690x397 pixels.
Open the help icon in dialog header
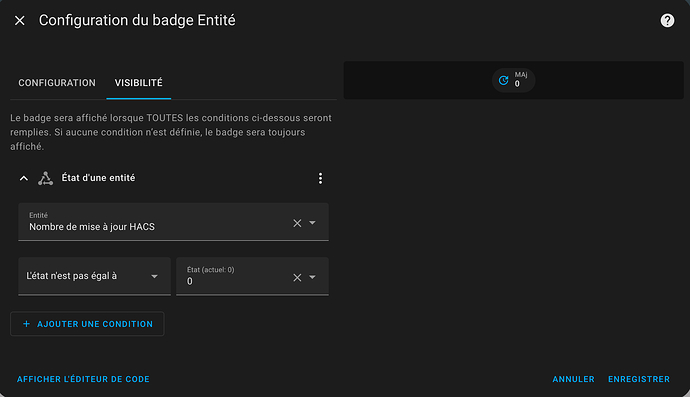(667, 20)
